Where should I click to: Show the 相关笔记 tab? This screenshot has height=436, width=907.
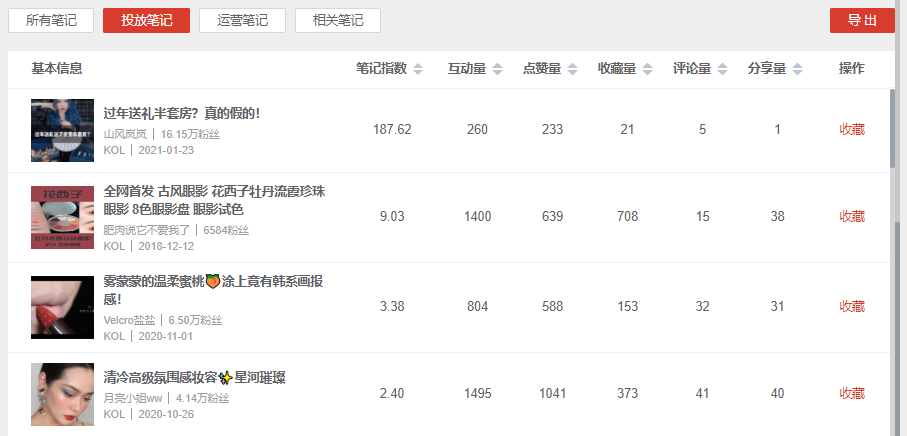[x=338, y=20]
